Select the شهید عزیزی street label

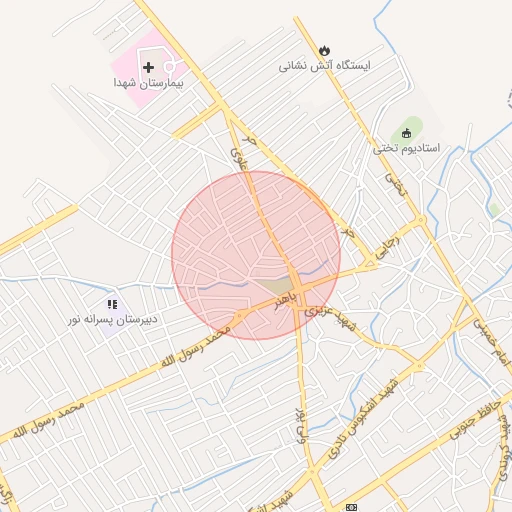[330, 319]
